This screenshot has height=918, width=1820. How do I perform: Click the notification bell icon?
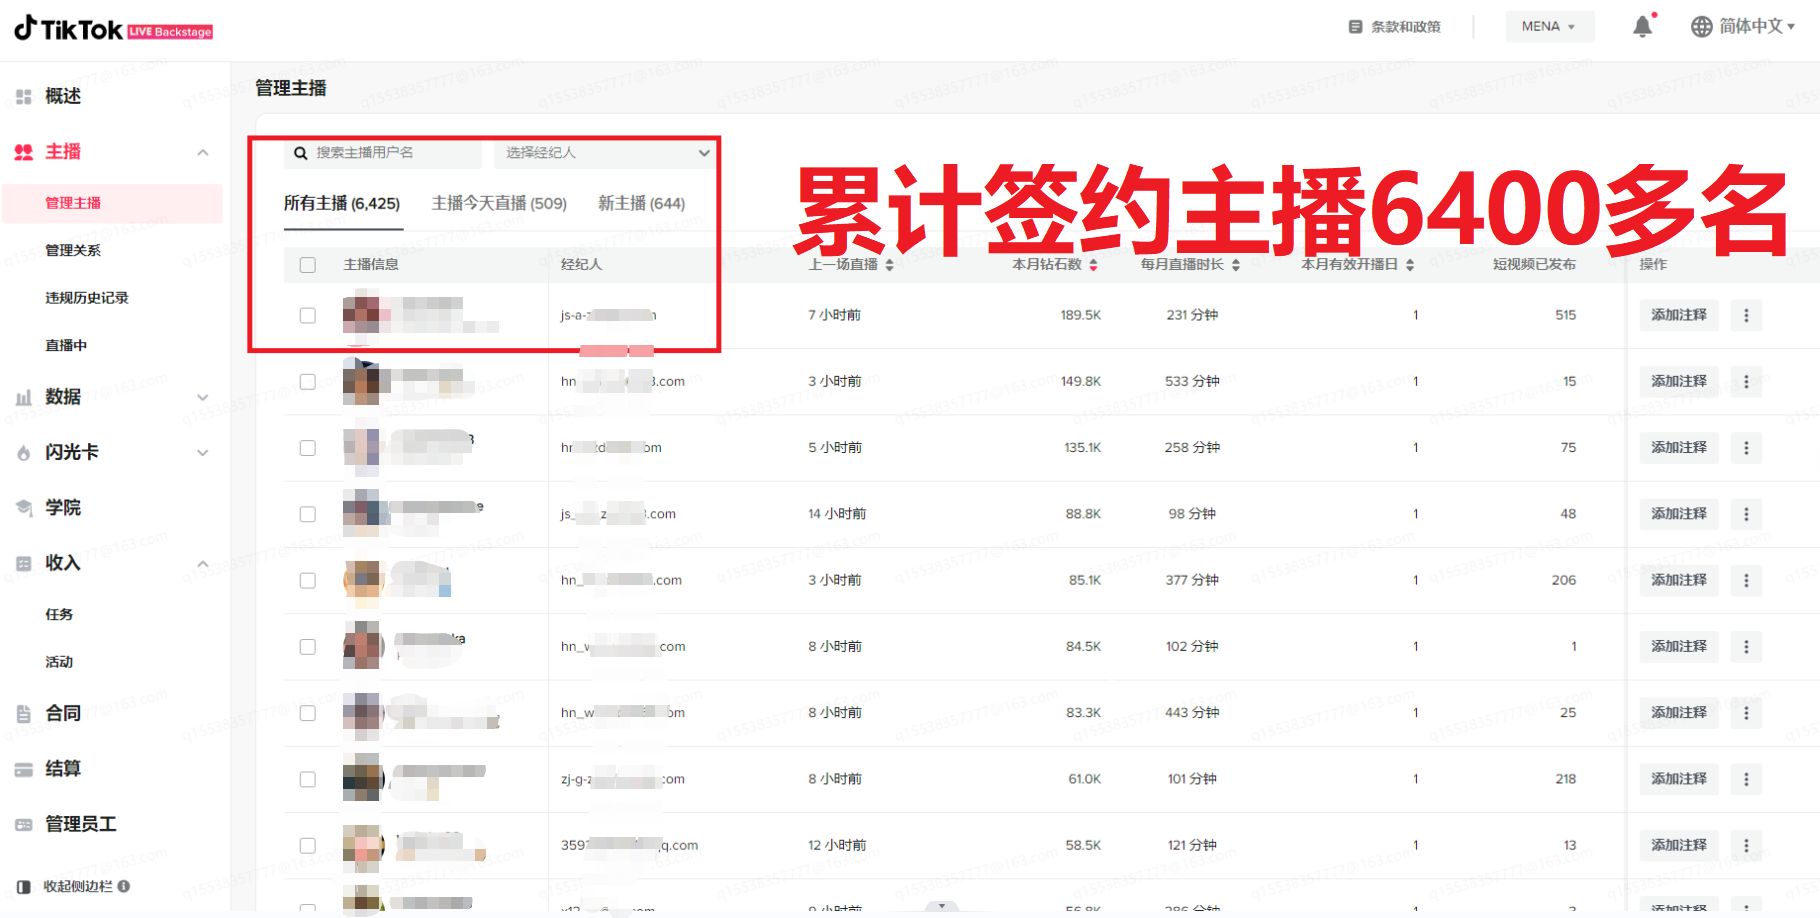(x=1643, y=26)
